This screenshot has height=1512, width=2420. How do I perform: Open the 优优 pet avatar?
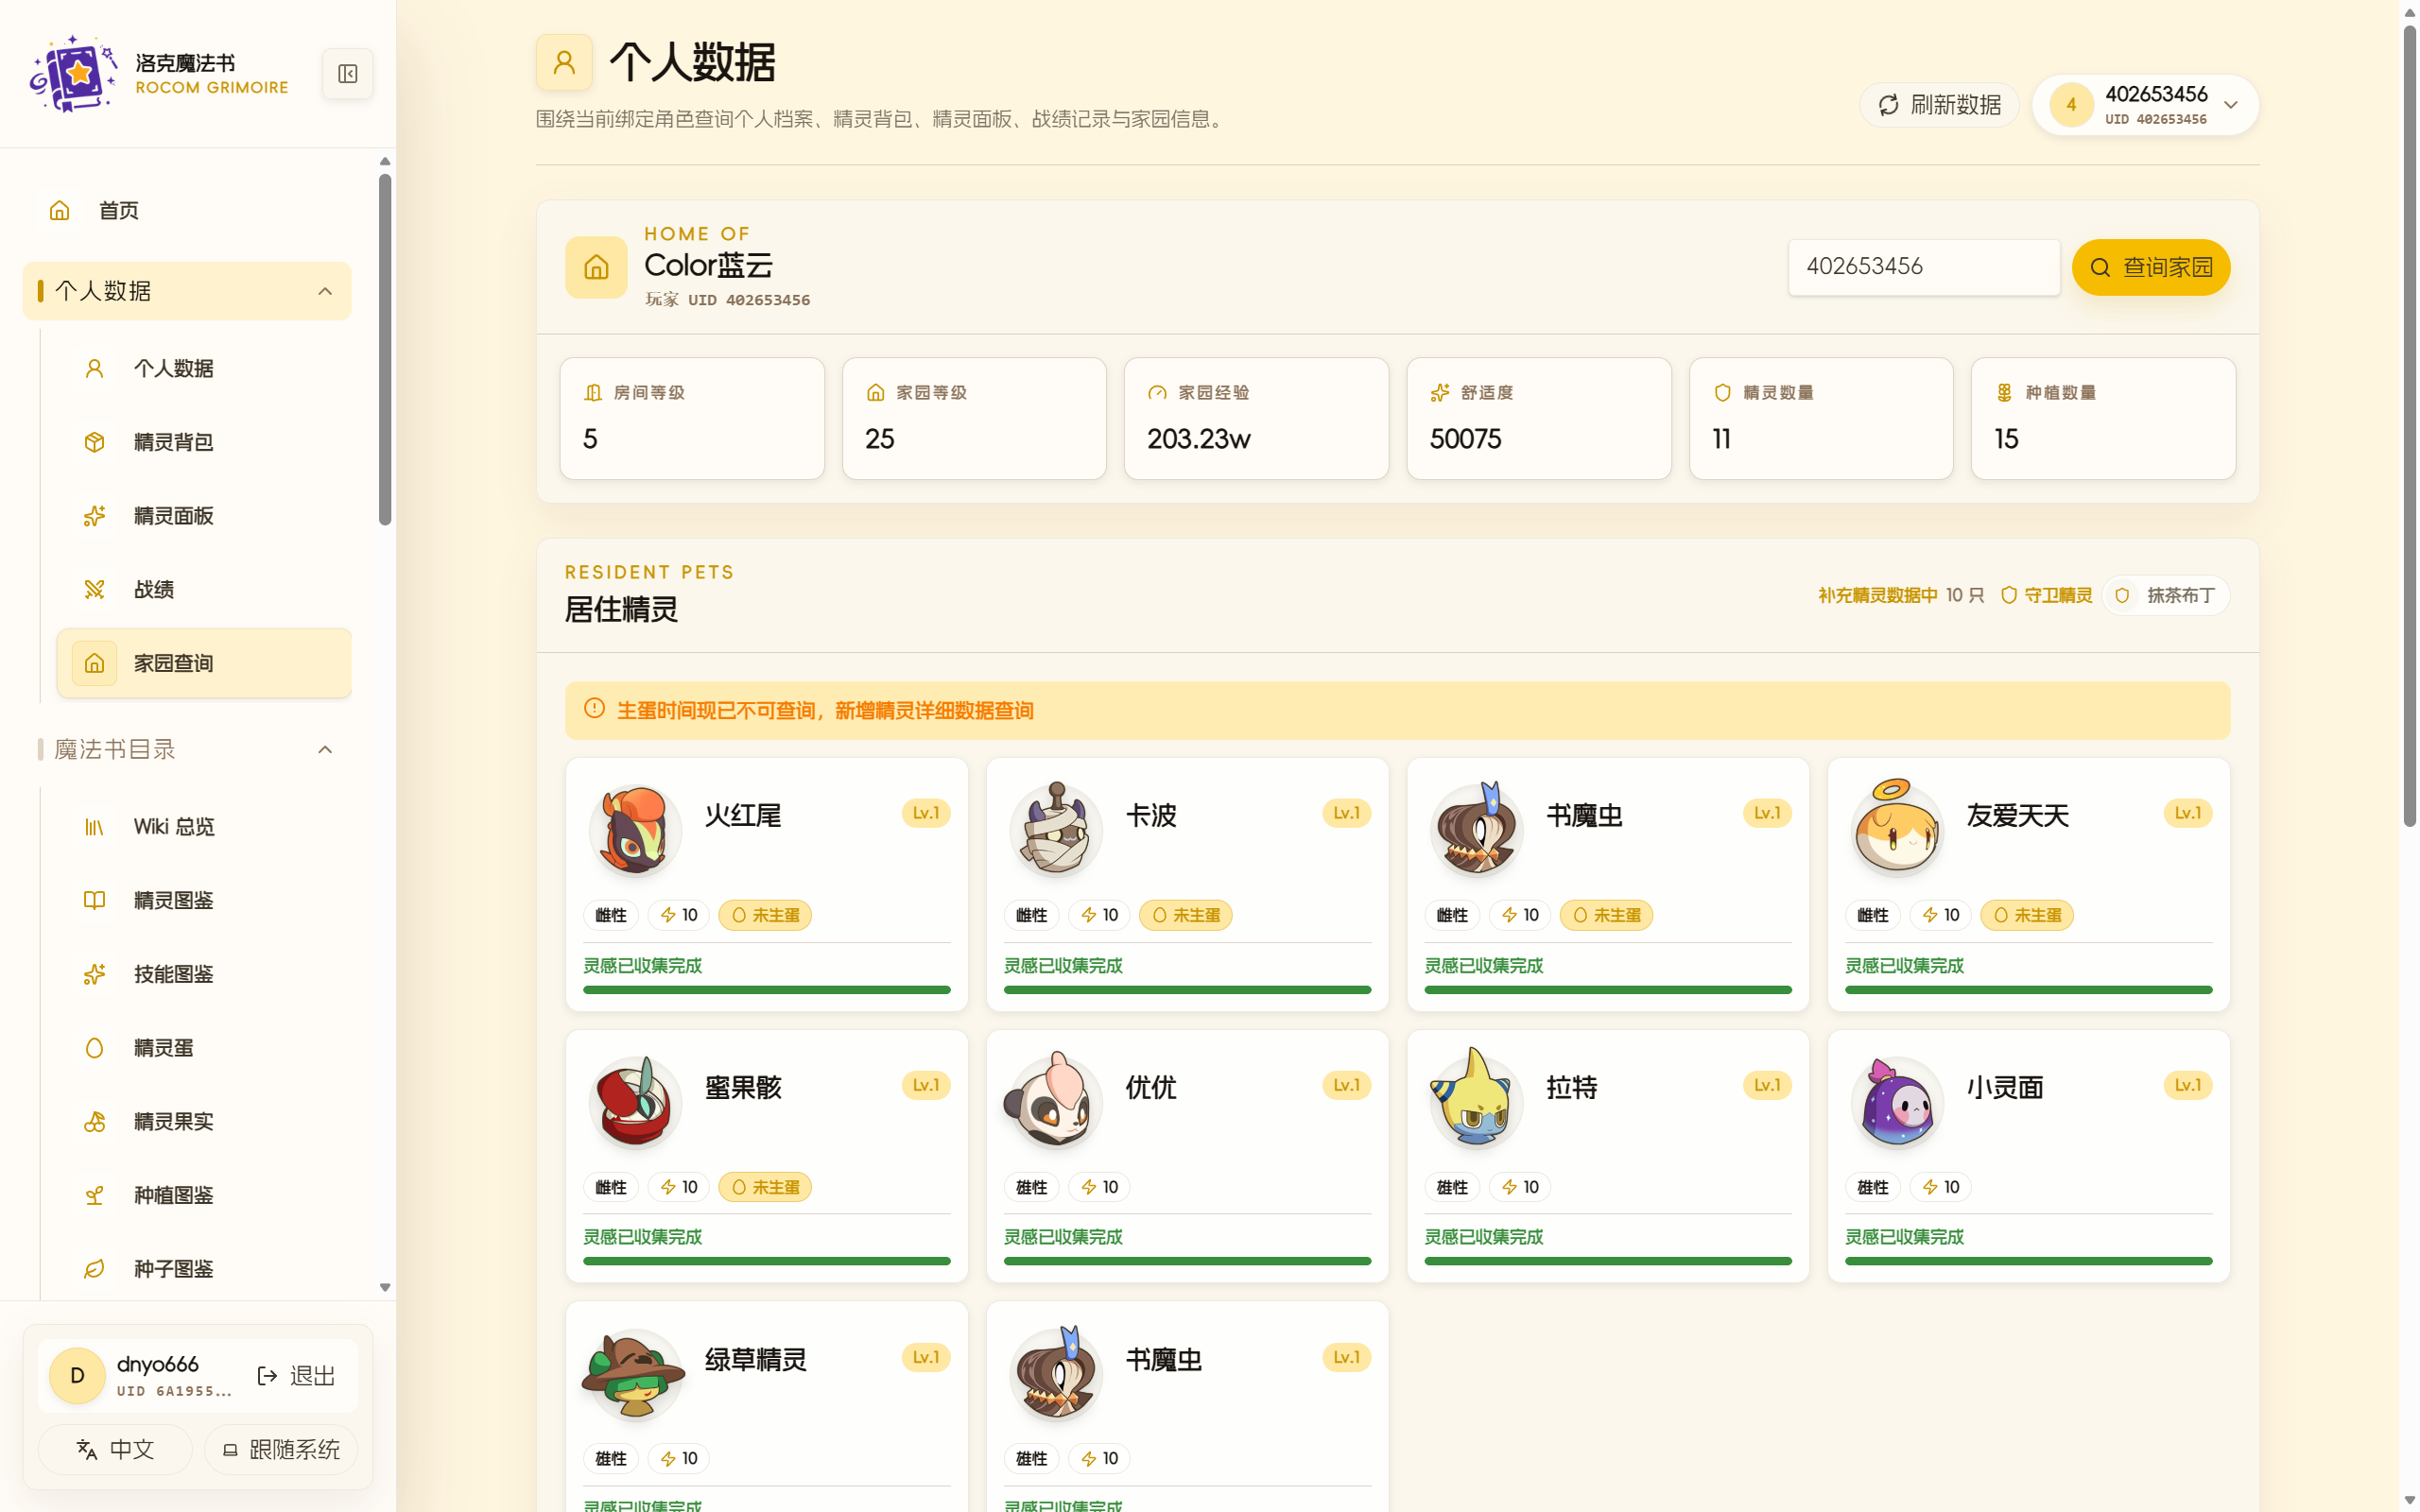tap(1056, 1102)
